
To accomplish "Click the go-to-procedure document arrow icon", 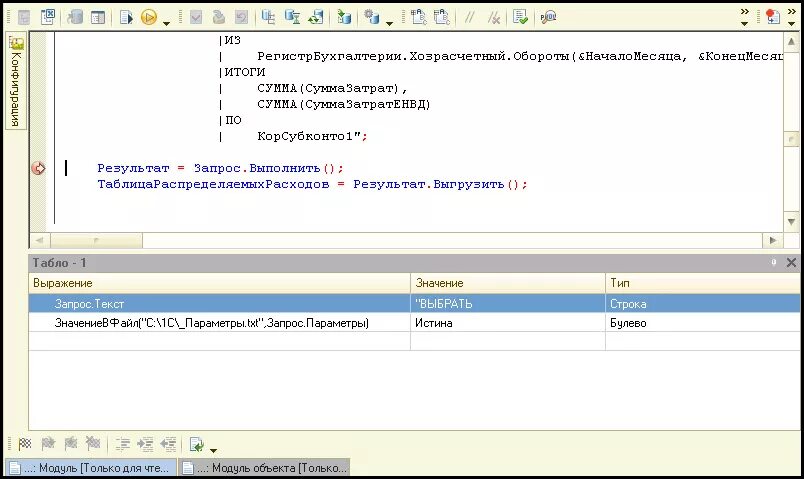I will tap(196, 444).
